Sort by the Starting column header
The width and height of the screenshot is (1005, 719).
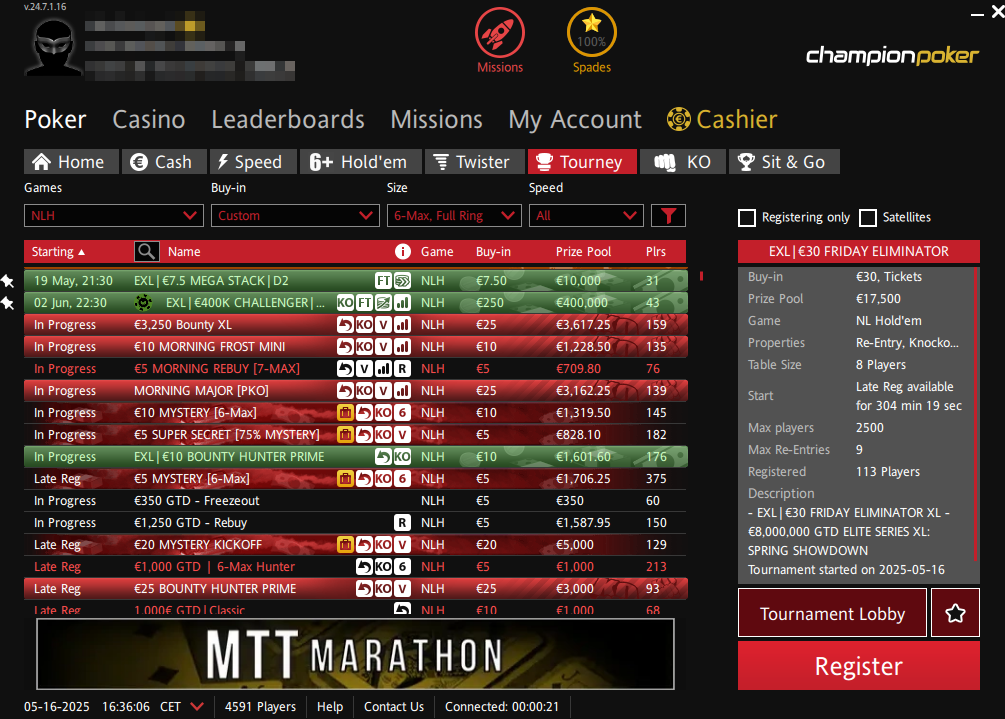[58, 252]
